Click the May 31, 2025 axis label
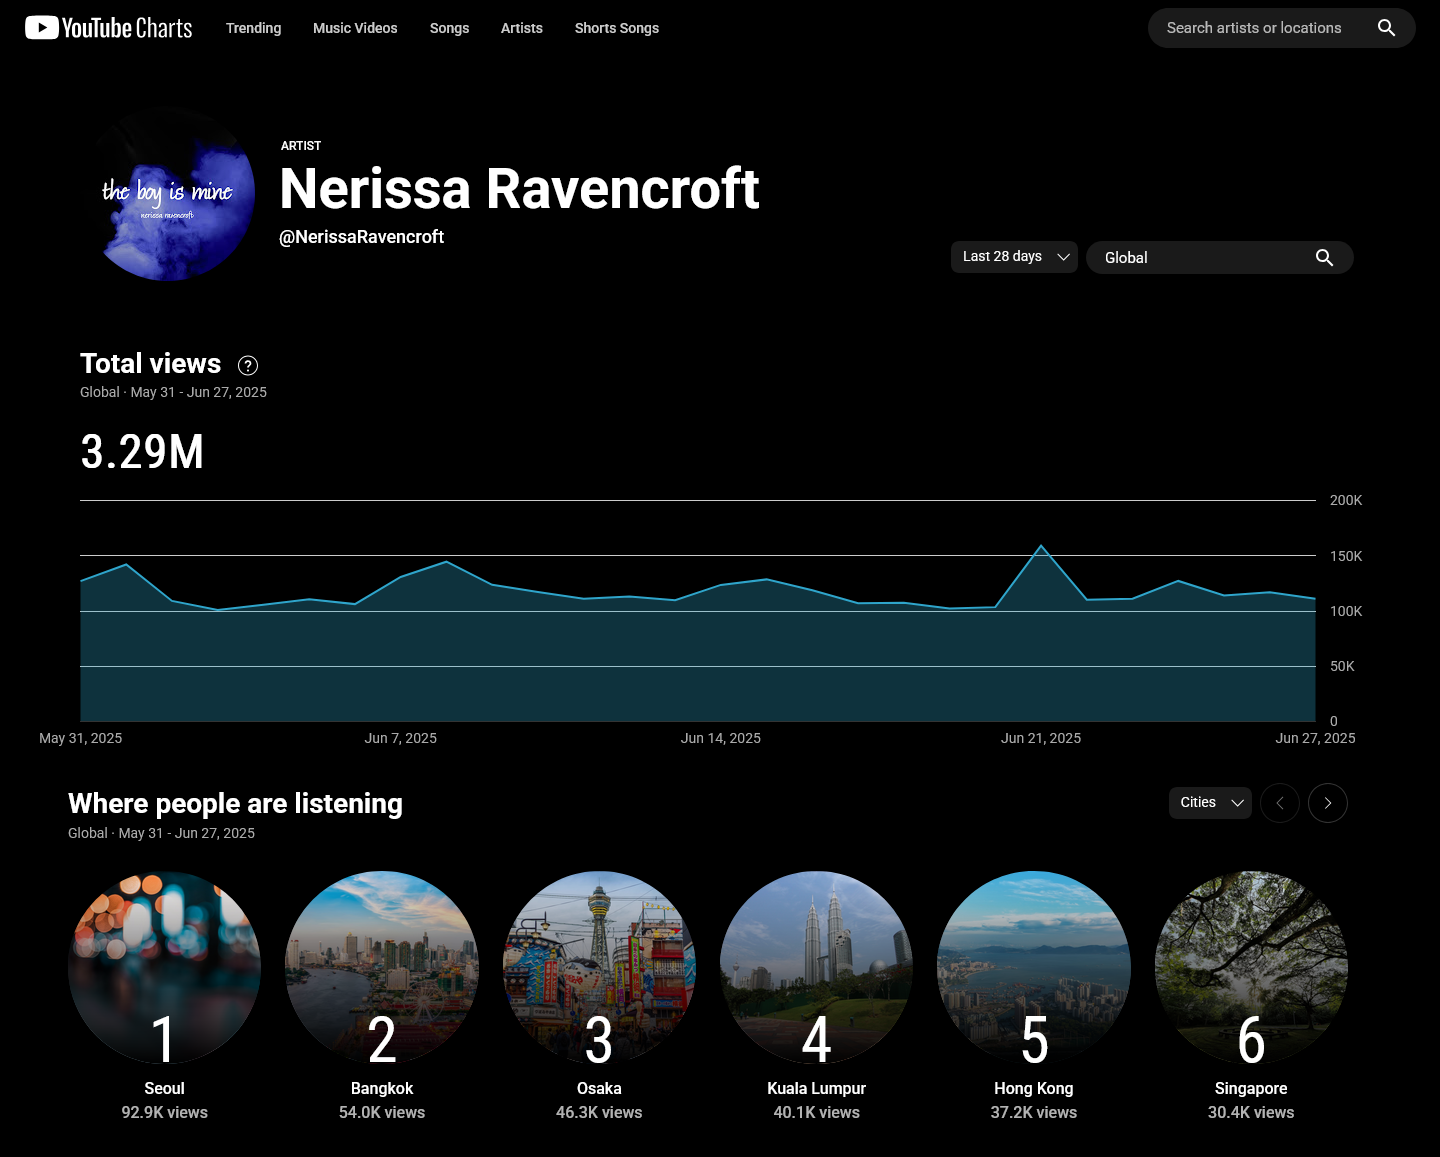Viewport: 1440px width, 1157px height. pyautogui.click(x=80, y=738)
